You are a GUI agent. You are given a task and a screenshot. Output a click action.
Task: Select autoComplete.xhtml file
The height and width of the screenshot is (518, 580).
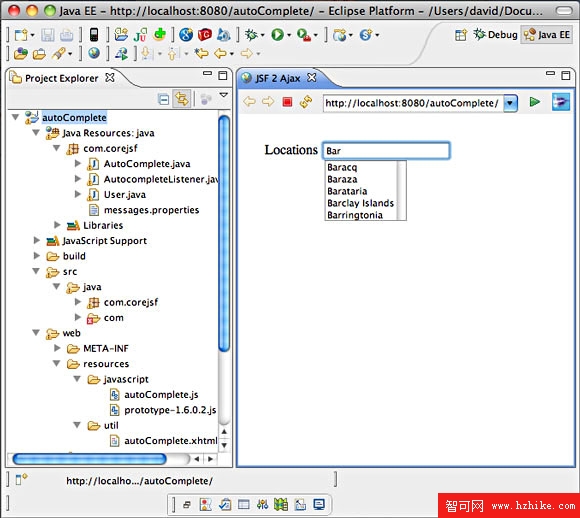(x=171, y=441)
